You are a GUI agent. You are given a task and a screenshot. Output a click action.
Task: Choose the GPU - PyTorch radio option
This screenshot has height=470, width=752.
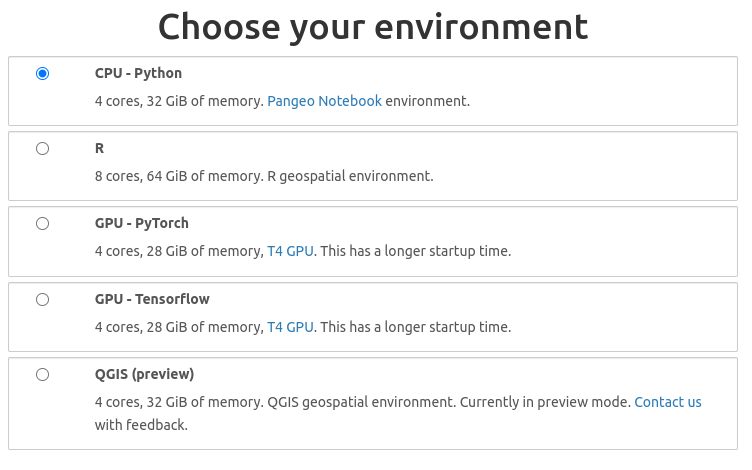point(43,223)
